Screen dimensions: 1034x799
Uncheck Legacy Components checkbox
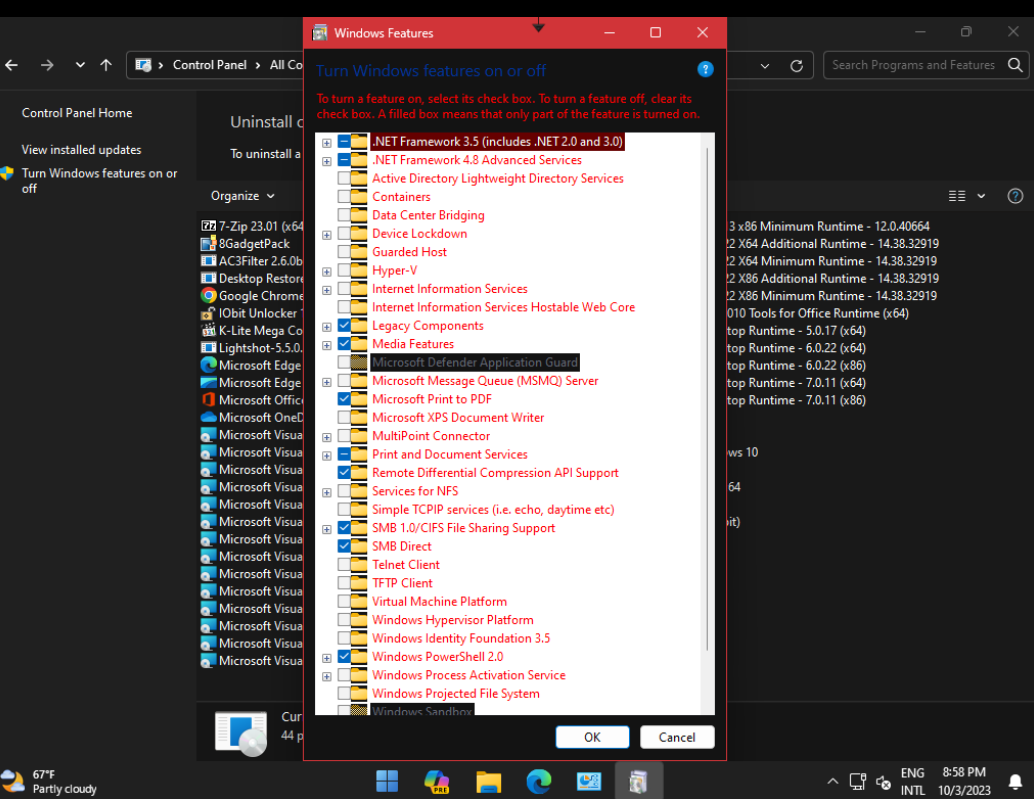click(344, 326)
